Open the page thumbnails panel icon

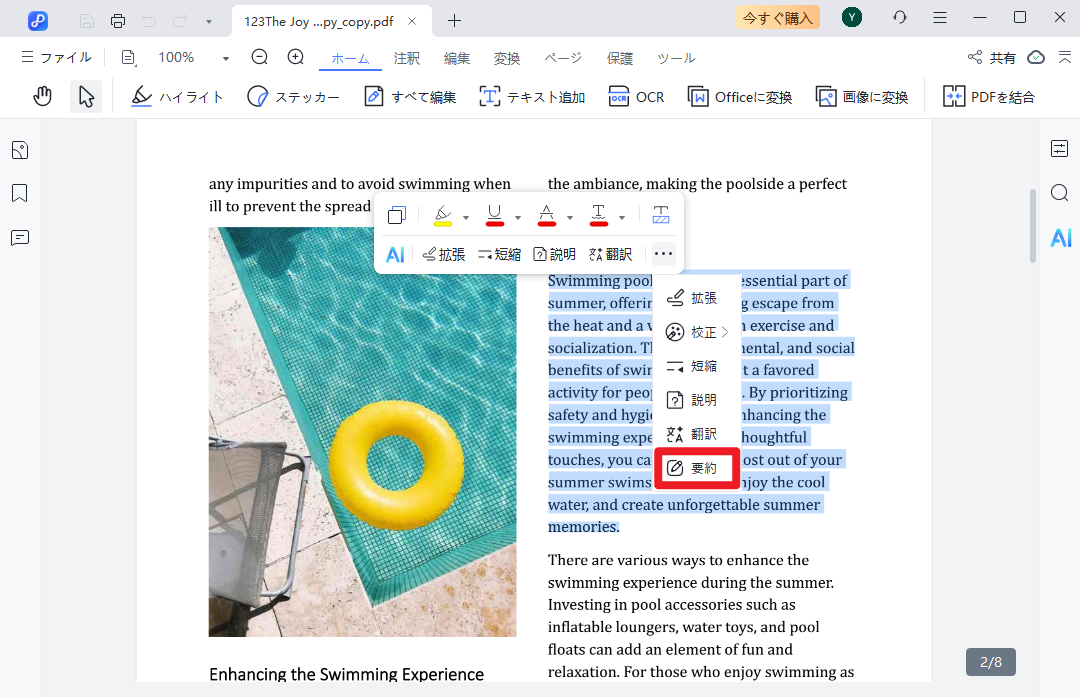click(20, 150)
